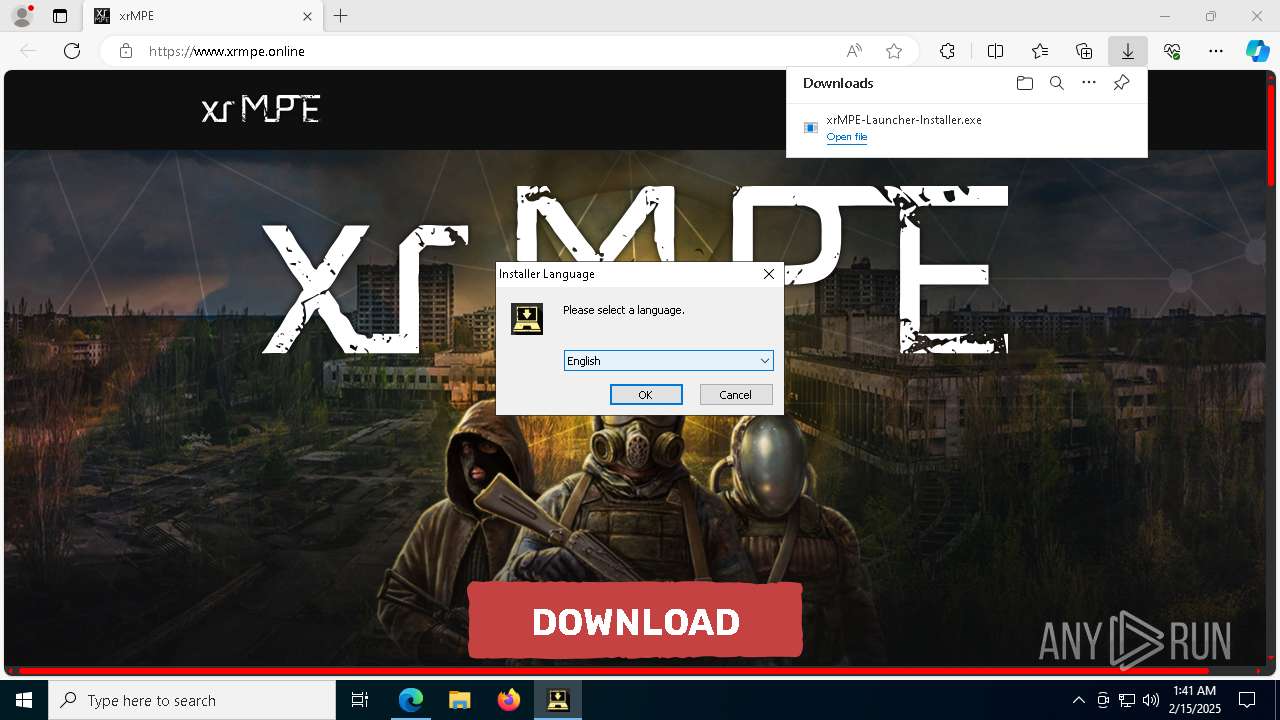
Task: Pin the Downloads panel
Action: [1121, 83]
